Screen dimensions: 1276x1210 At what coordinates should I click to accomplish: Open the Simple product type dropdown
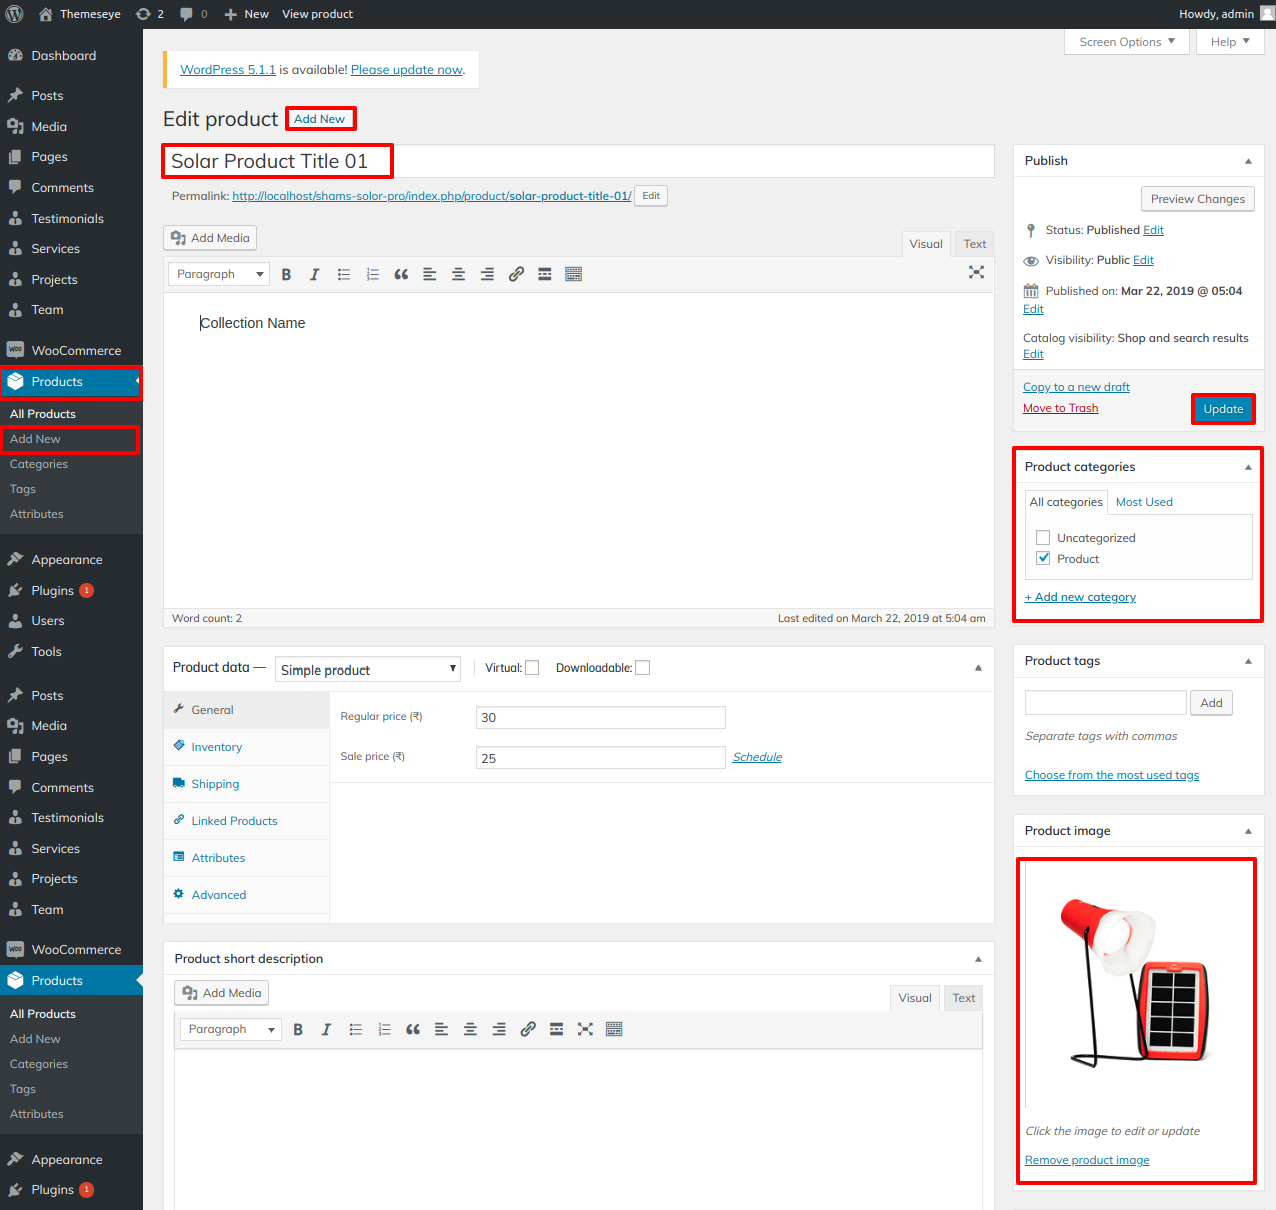(x=367, y=670)
